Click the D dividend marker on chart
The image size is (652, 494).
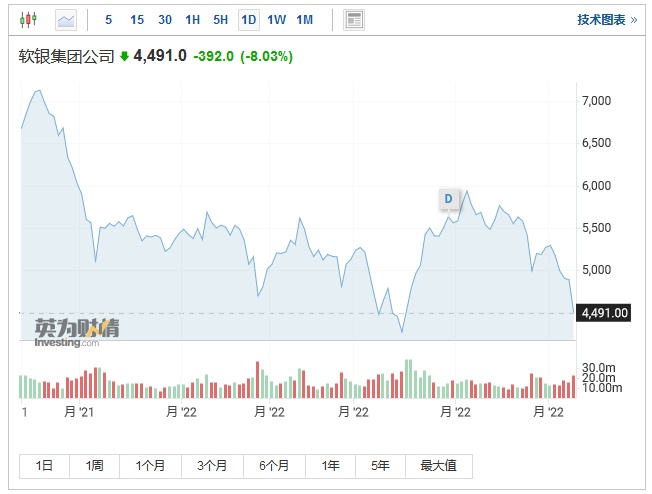(448, 199)
